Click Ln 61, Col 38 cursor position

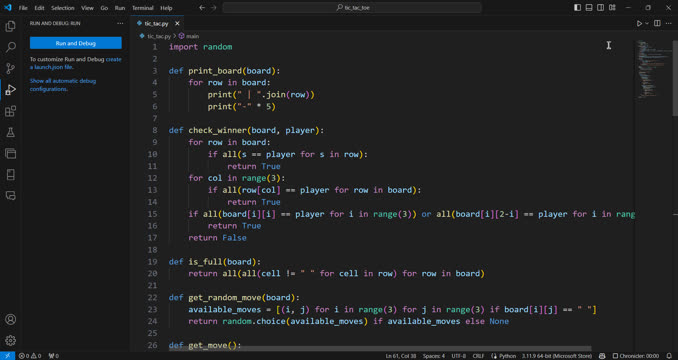401,356
